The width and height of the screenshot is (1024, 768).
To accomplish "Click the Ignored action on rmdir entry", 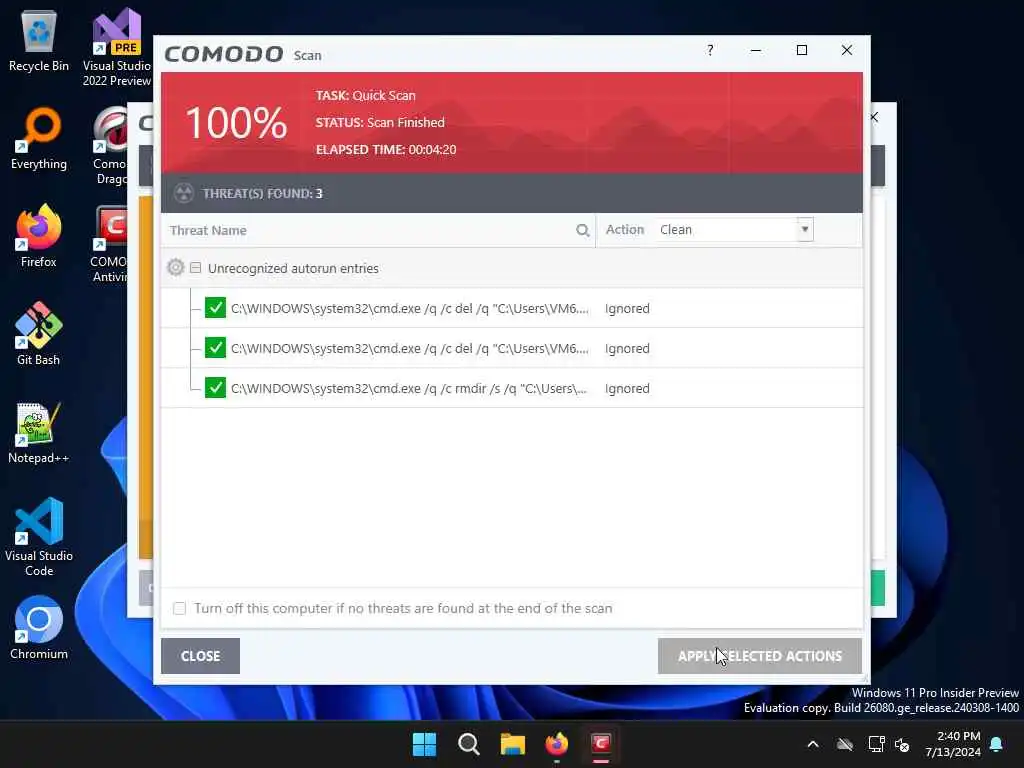I will coord(627,389).
